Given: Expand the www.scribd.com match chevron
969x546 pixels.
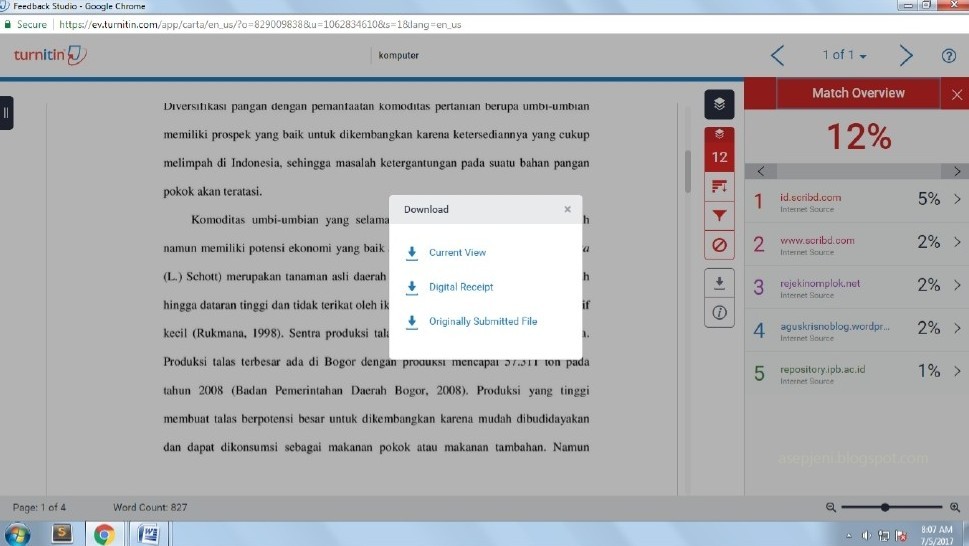Looking at the screenshot, I should click(x=957, y=242).
